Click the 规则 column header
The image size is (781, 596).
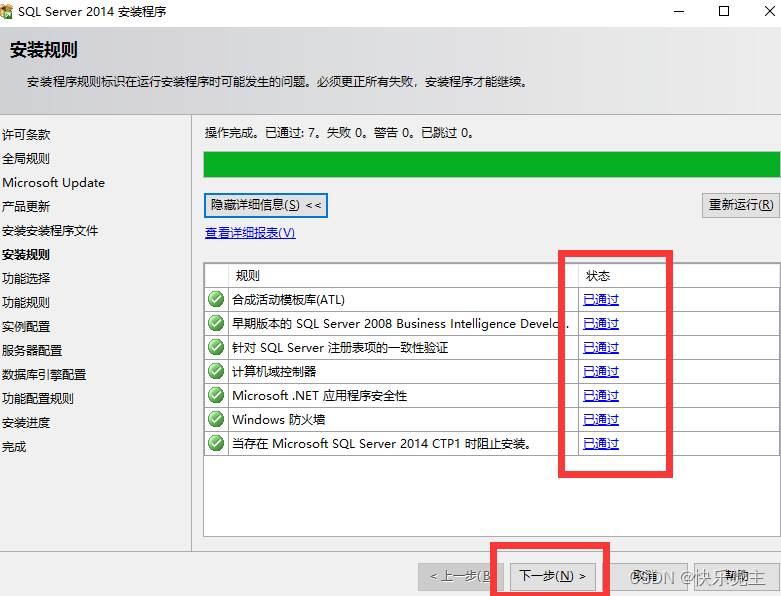point(248,275)
